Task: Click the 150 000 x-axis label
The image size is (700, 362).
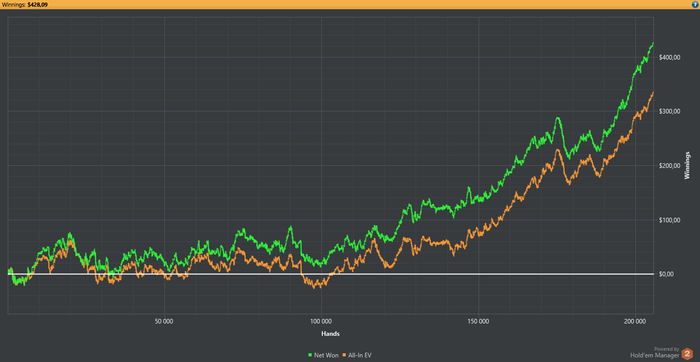Action: pos(479,321)
